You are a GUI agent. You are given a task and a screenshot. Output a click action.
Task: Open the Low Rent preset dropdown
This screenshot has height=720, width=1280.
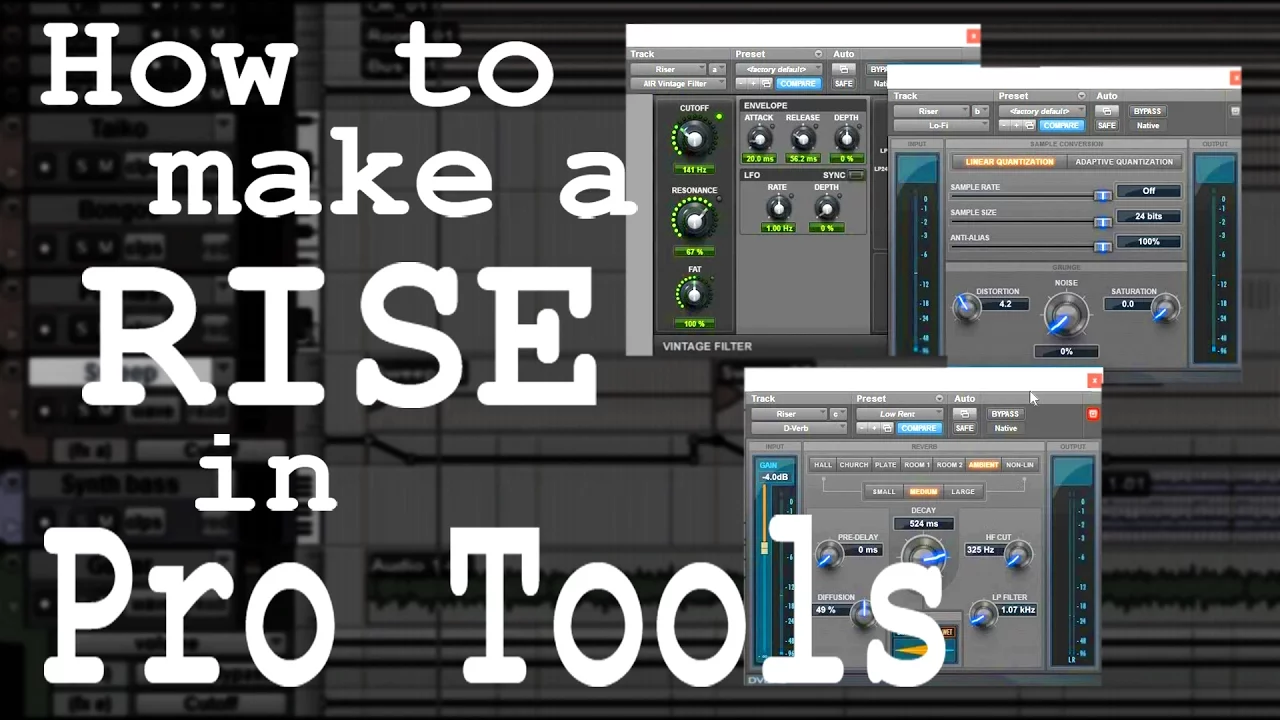899,414
